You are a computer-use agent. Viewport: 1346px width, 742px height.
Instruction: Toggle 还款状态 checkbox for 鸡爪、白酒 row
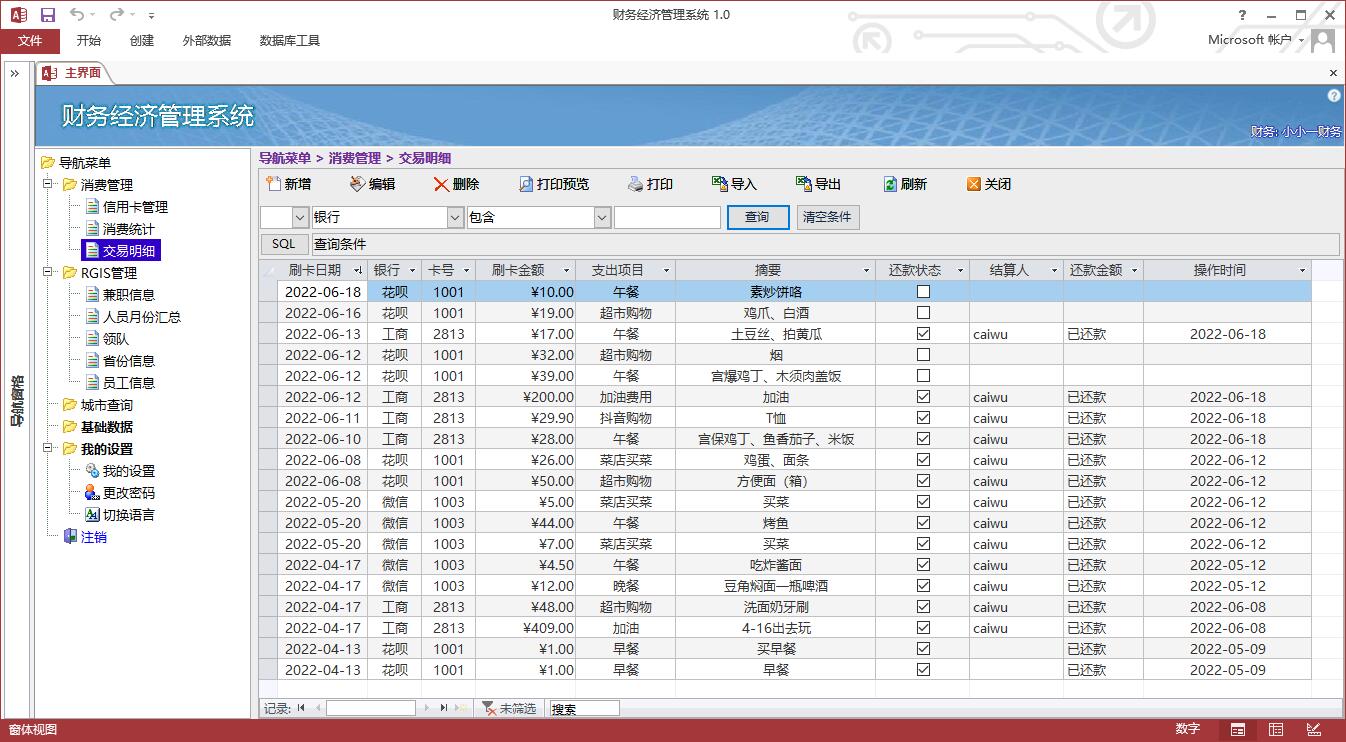click(923, 313)
